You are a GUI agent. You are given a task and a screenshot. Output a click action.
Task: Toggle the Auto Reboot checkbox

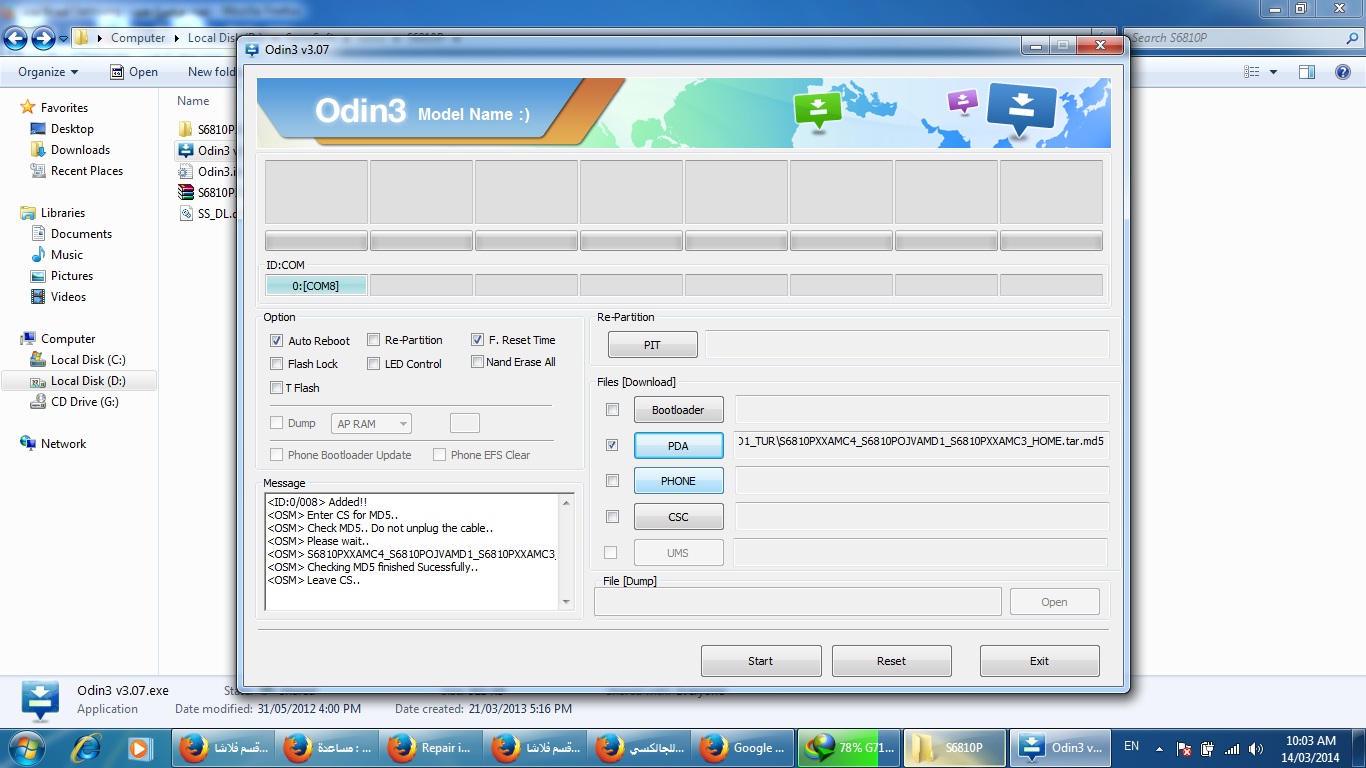click(x=277, y=340)
